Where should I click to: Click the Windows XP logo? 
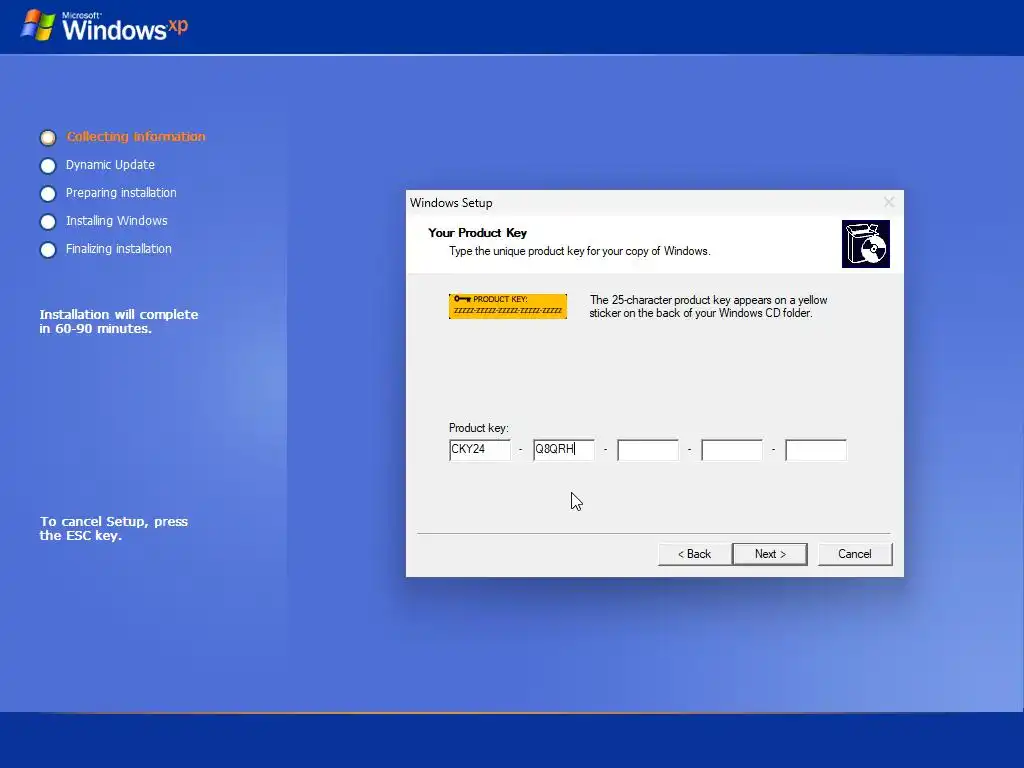point(104,26)
